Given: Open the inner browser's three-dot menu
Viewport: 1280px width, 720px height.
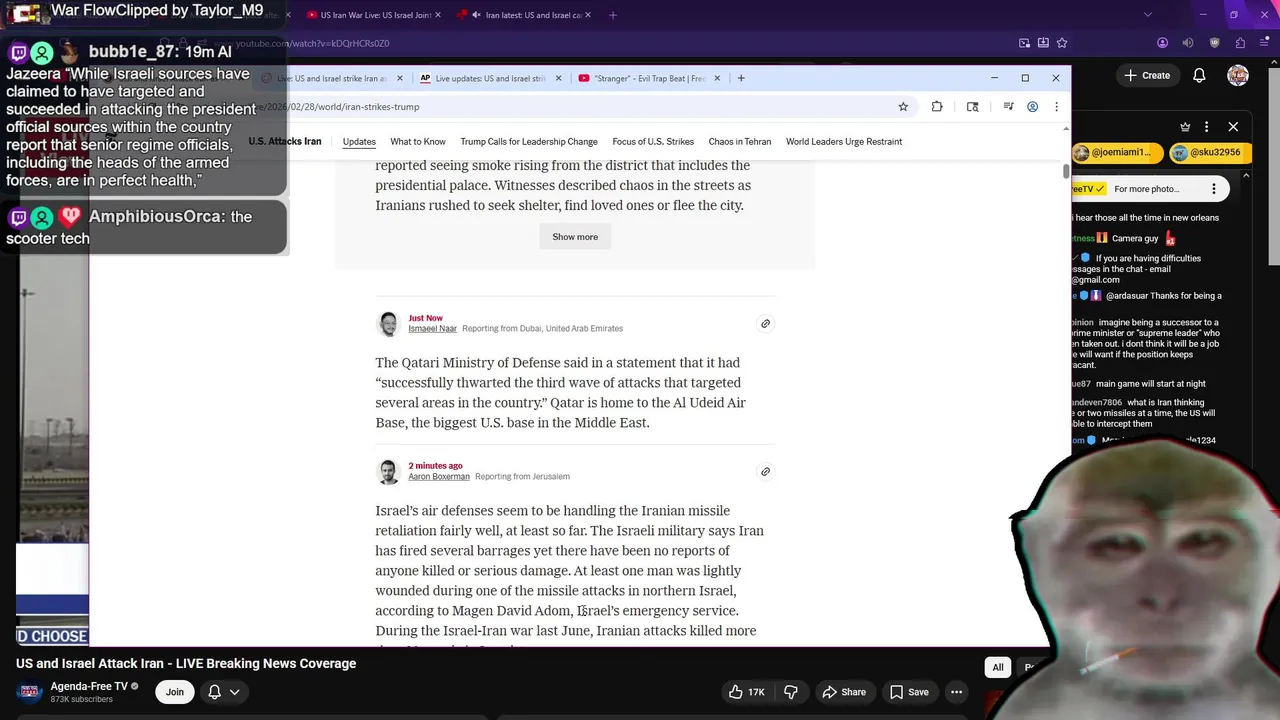Looking at the screenshot, I should (x=1056, y=107).
